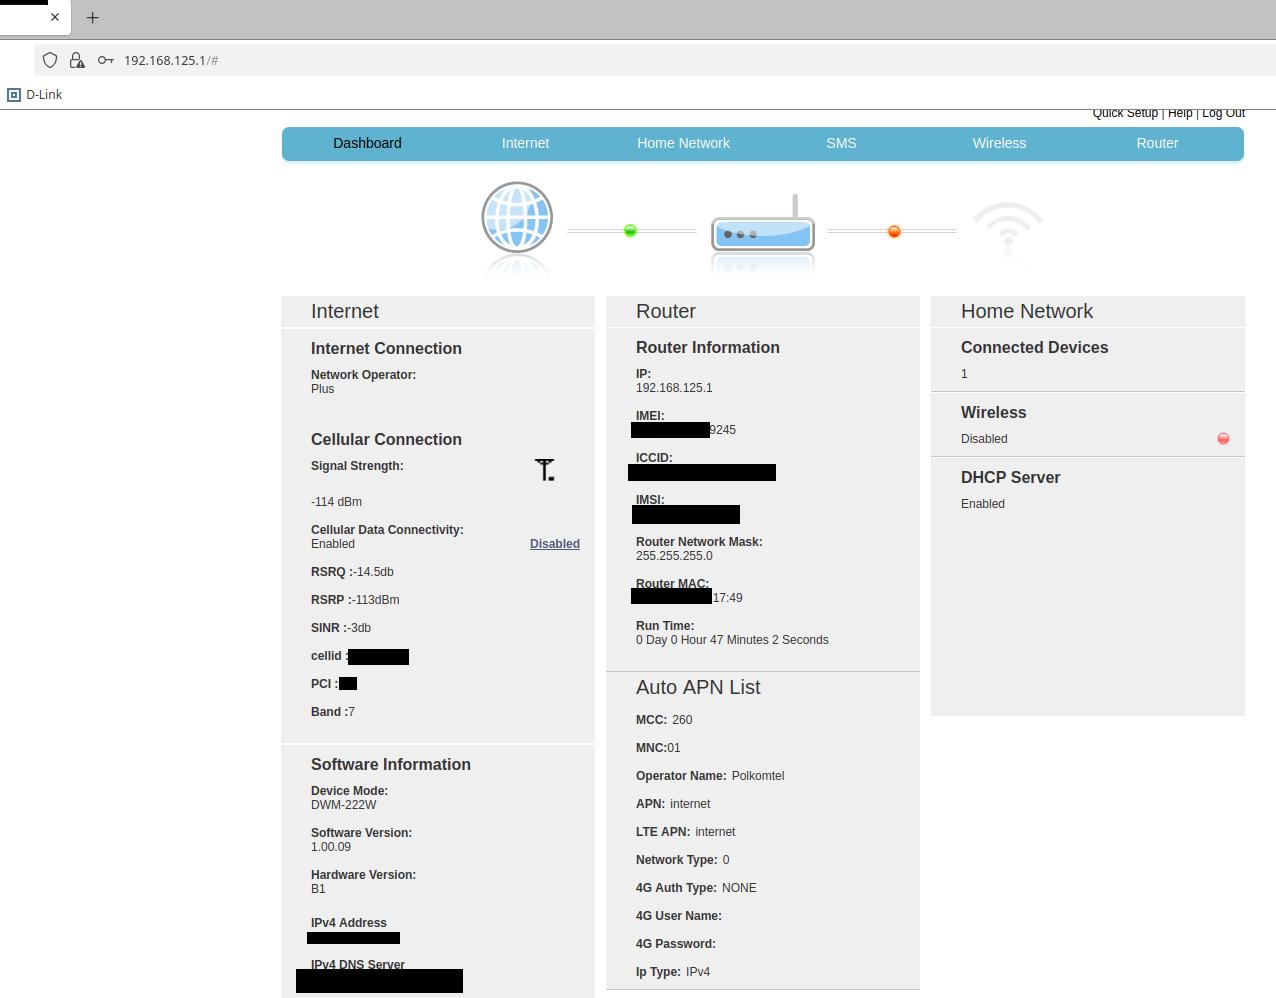Click the Operator Name Polkomtel entry
This screenshot has width=1276, height=998.
pos(710,776)
